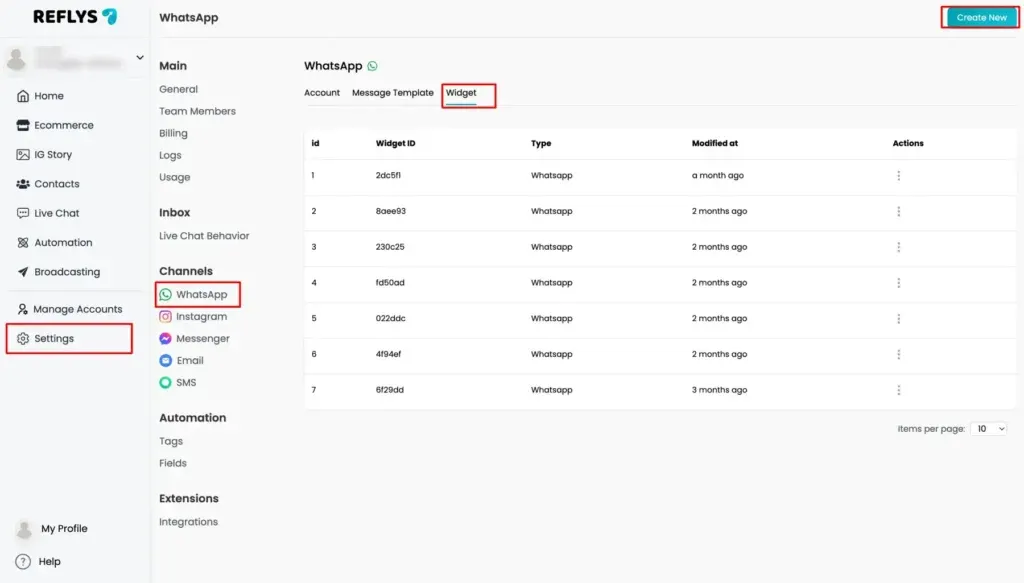Click the Email channel icon

pyautogui.click(x=166, y=360)
